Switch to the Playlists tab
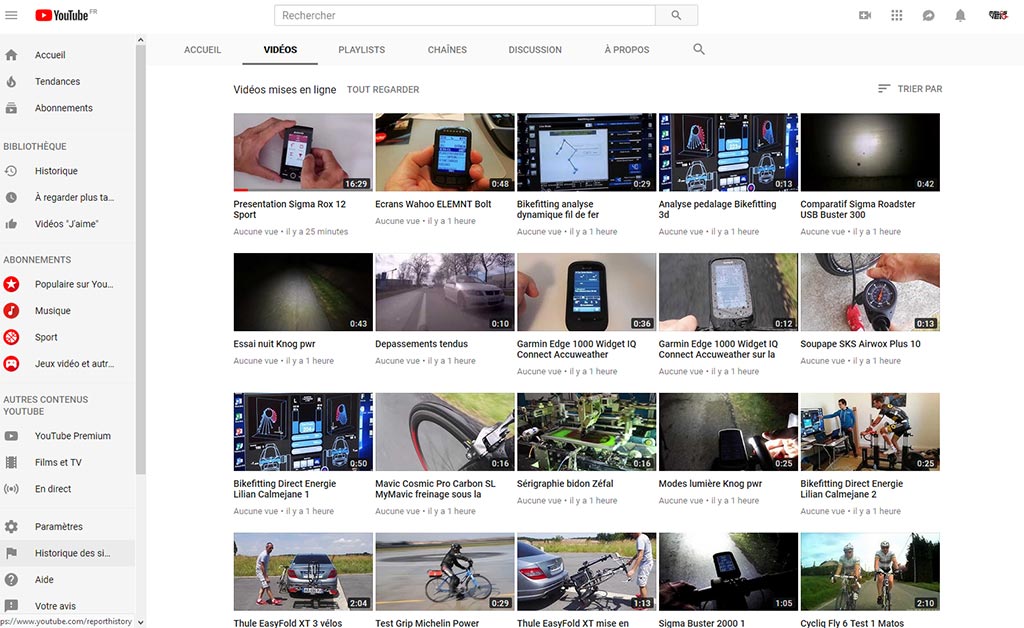Image resolution: width=1024 pixels, height=628 pixels. coord(362,50)
